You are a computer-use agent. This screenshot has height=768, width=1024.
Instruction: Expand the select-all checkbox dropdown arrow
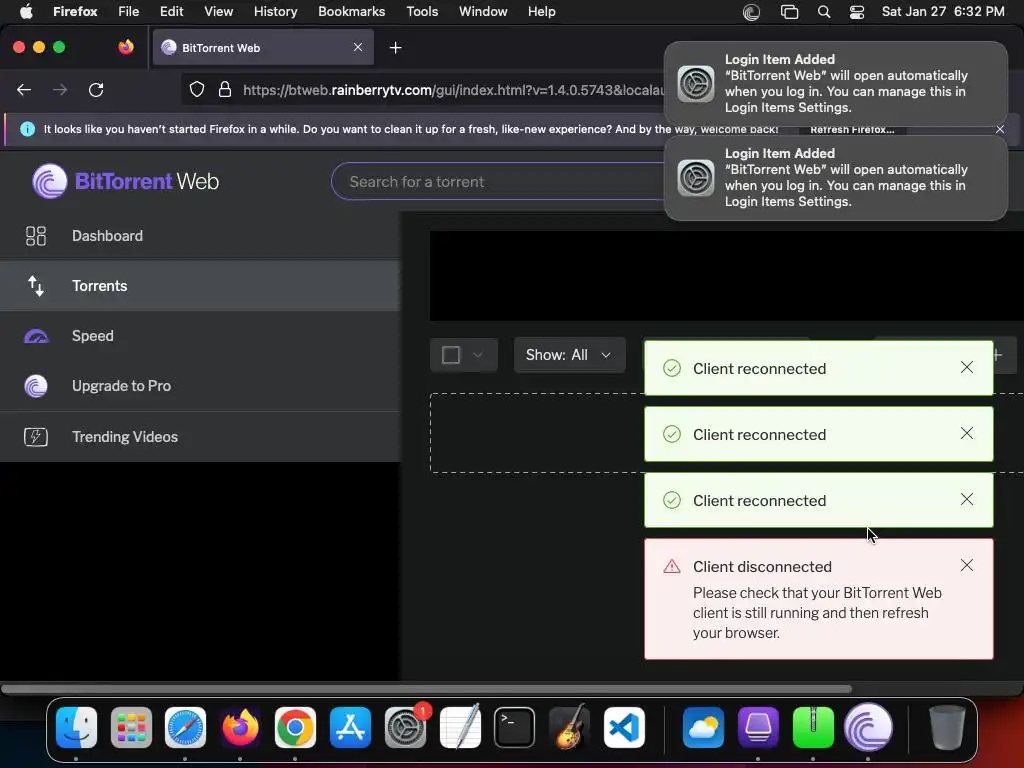478,355
